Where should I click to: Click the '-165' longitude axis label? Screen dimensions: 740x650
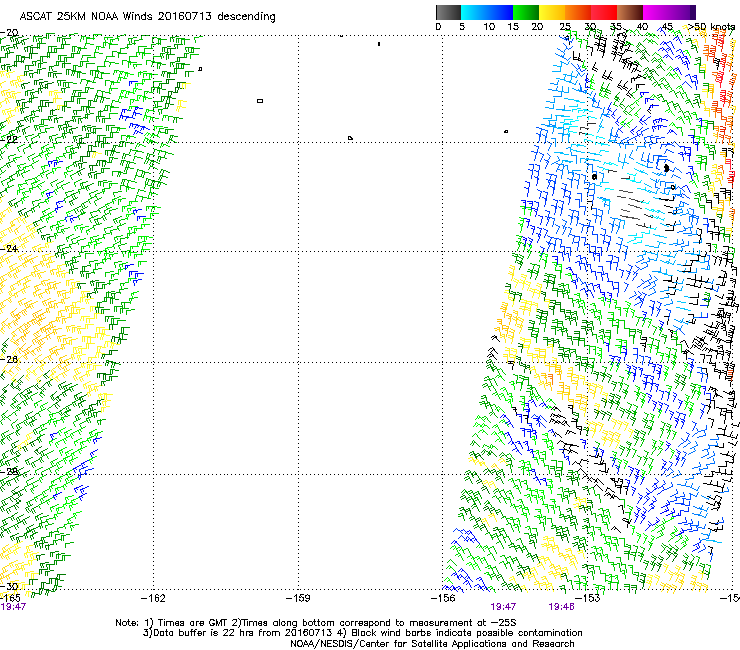[x=10, y=598]
